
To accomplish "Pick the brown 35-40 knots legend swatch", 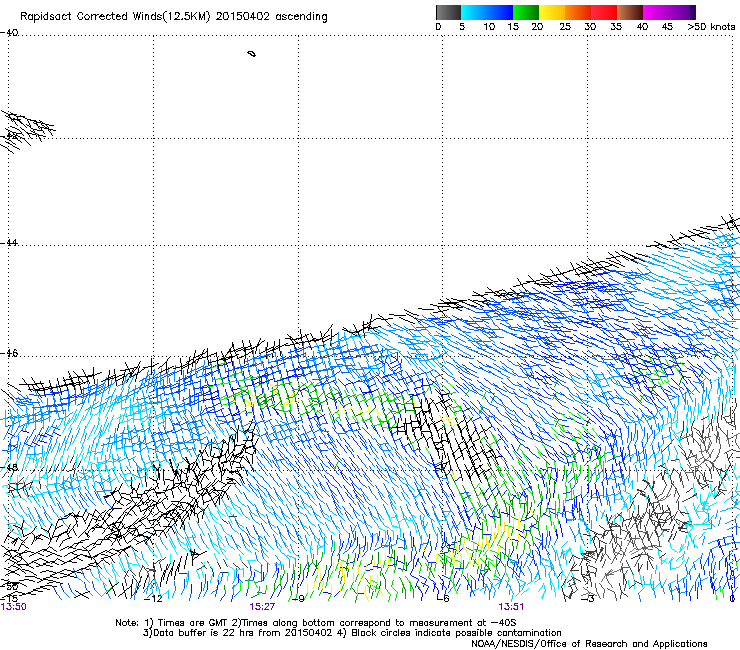I will pos(630,12).
